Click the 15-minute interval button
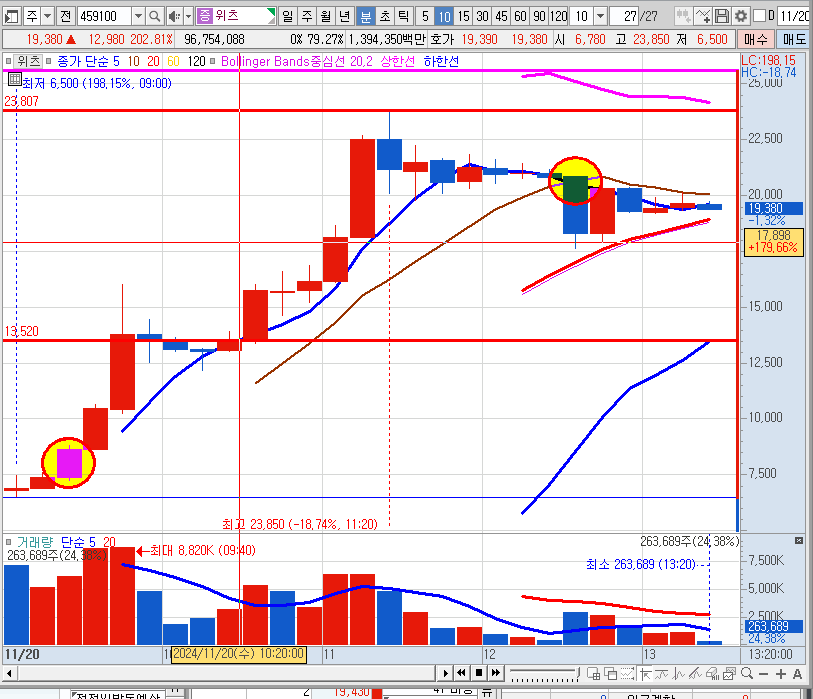The height and width of the screenshot is (699, 813). (464, 17)
